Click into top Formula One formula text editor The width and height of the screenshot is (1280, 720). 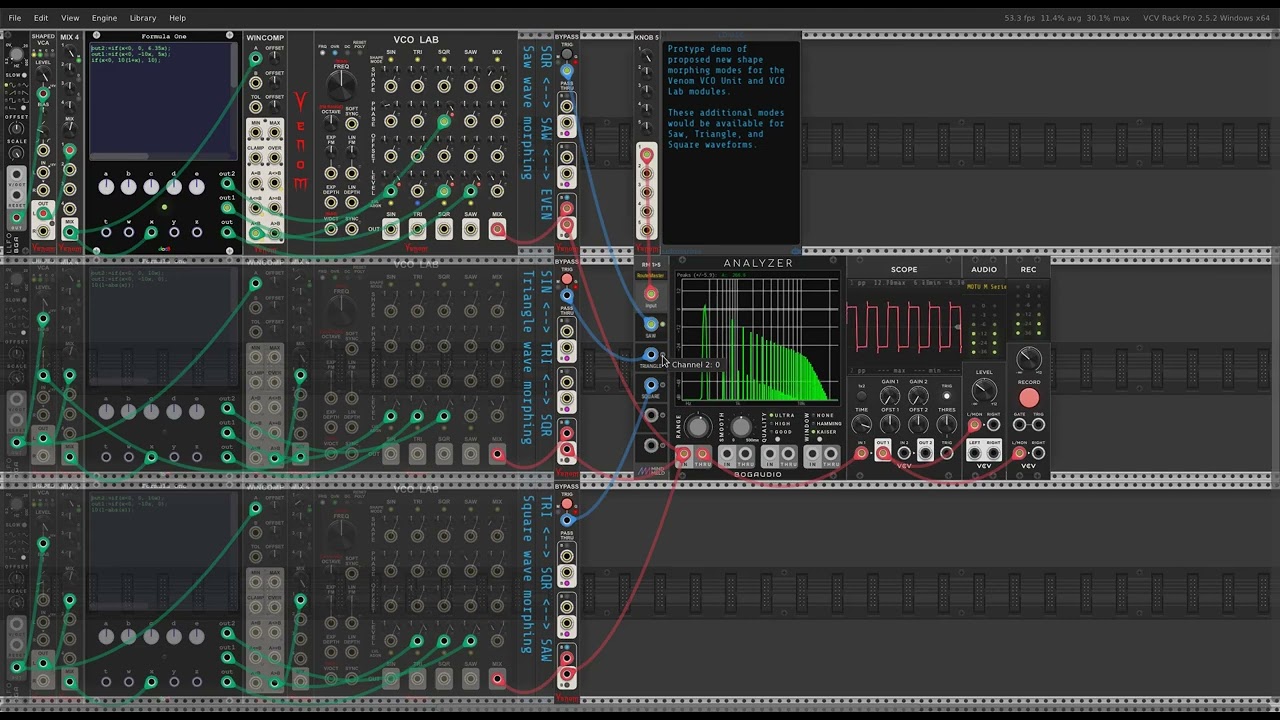(164, 101)
